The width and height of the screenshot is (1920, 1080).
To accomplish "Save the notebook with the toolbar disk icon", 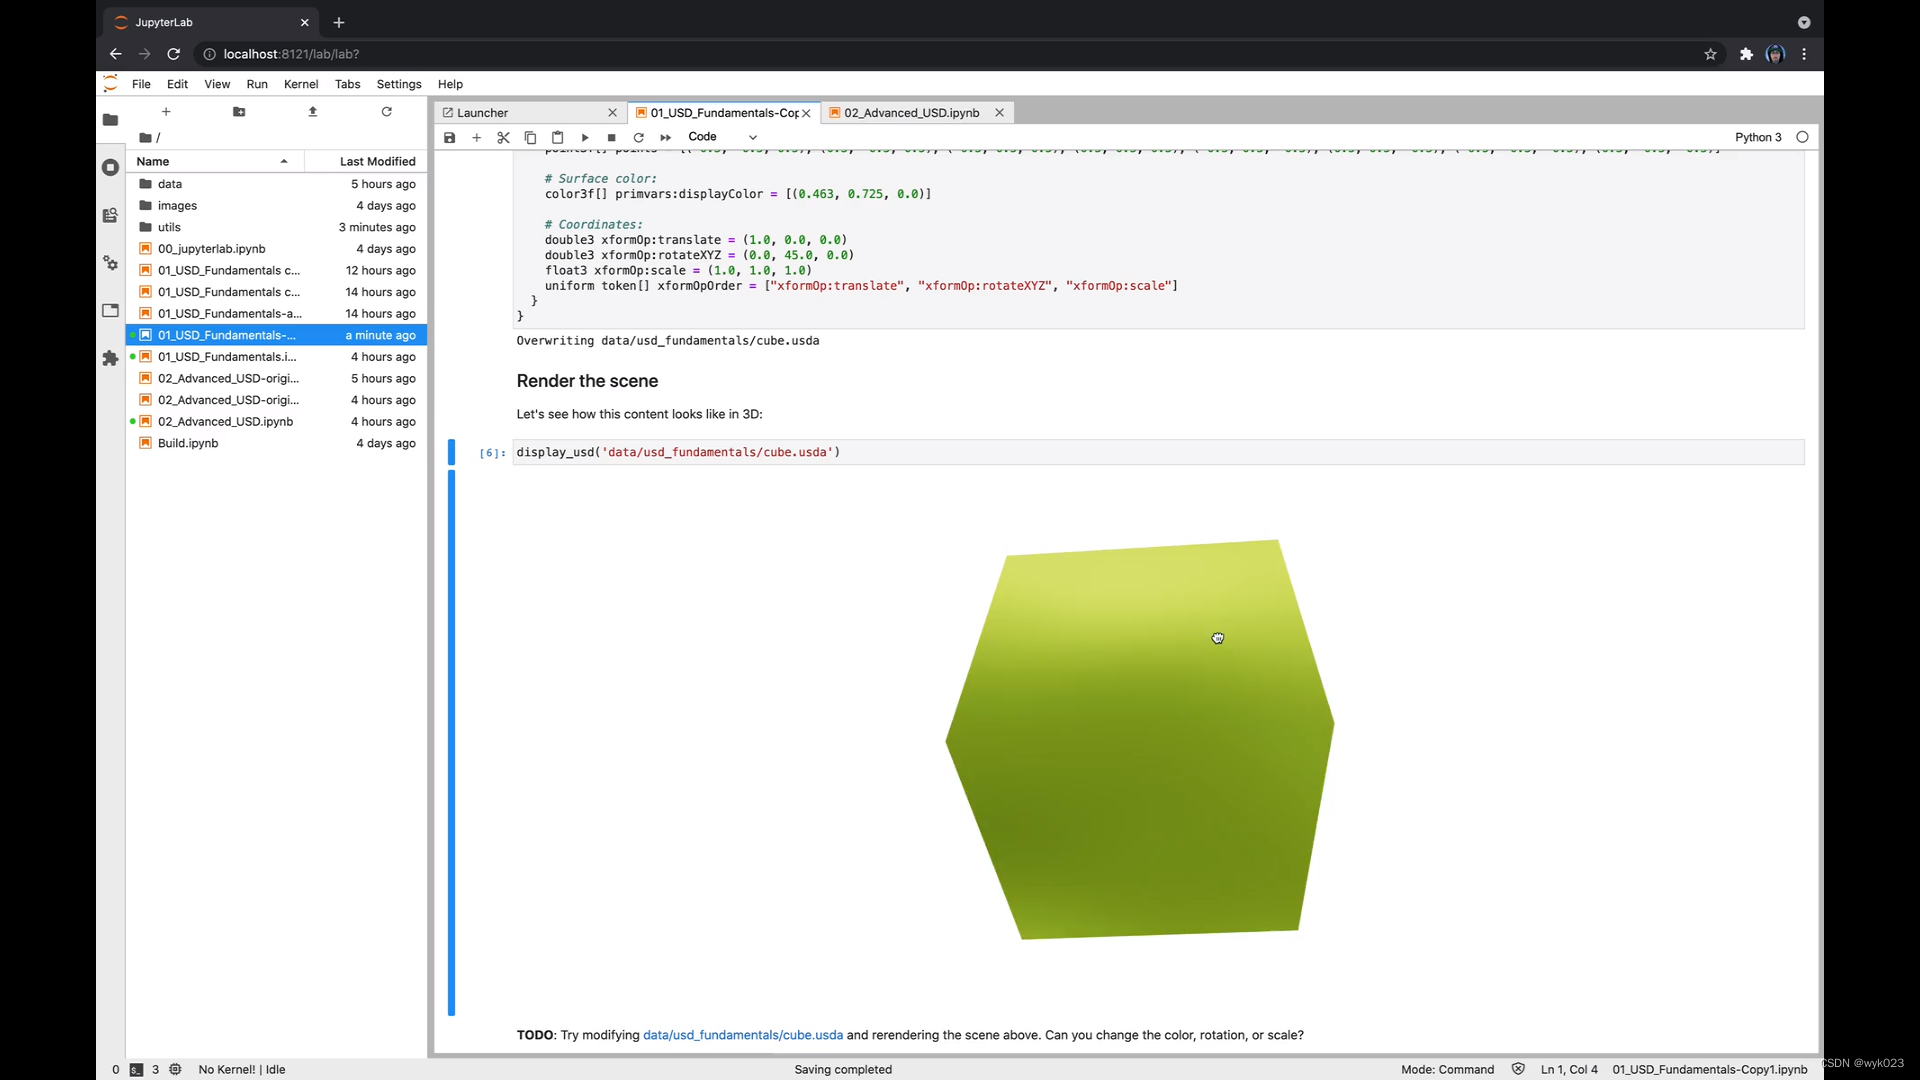I will click(450, 138).
